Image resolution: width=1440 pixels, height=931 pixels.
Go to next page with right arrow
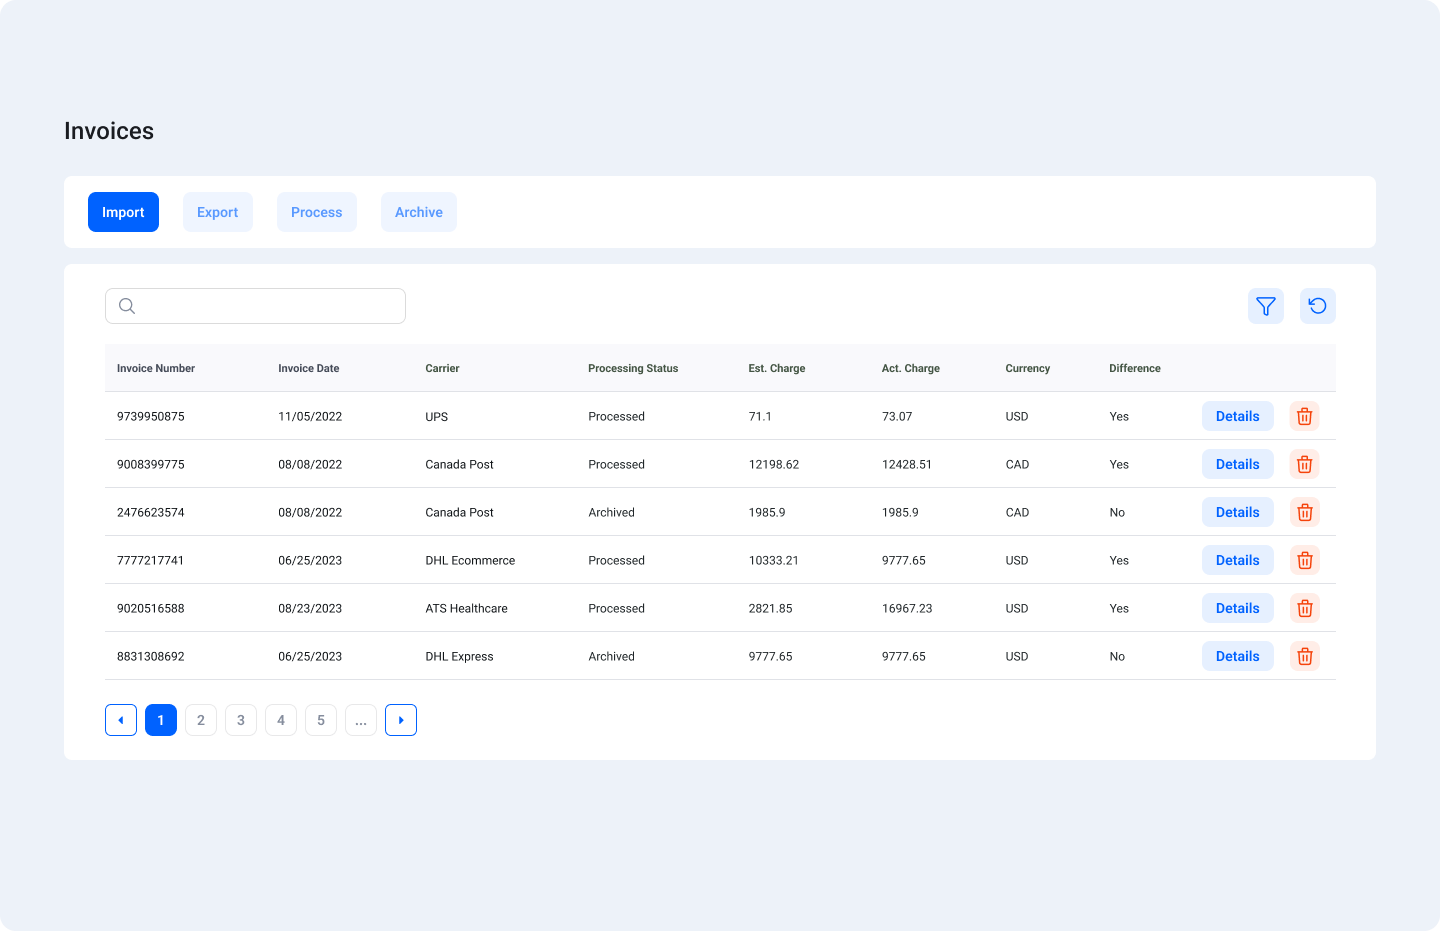401,720
